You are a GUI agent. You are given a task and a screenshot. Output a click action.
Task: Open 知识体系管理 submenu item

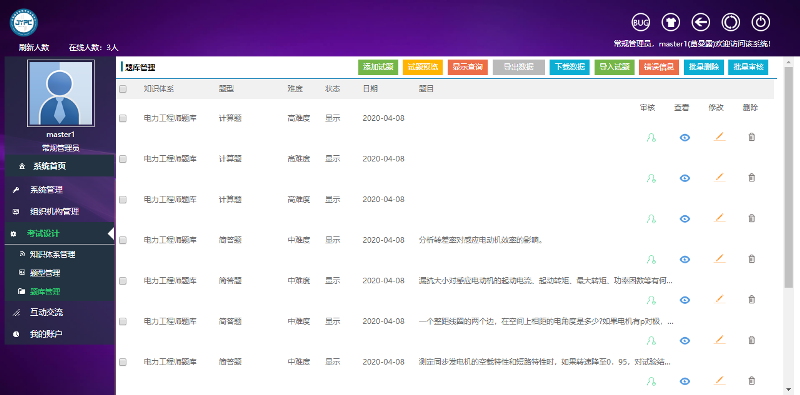tap(52, 254)
